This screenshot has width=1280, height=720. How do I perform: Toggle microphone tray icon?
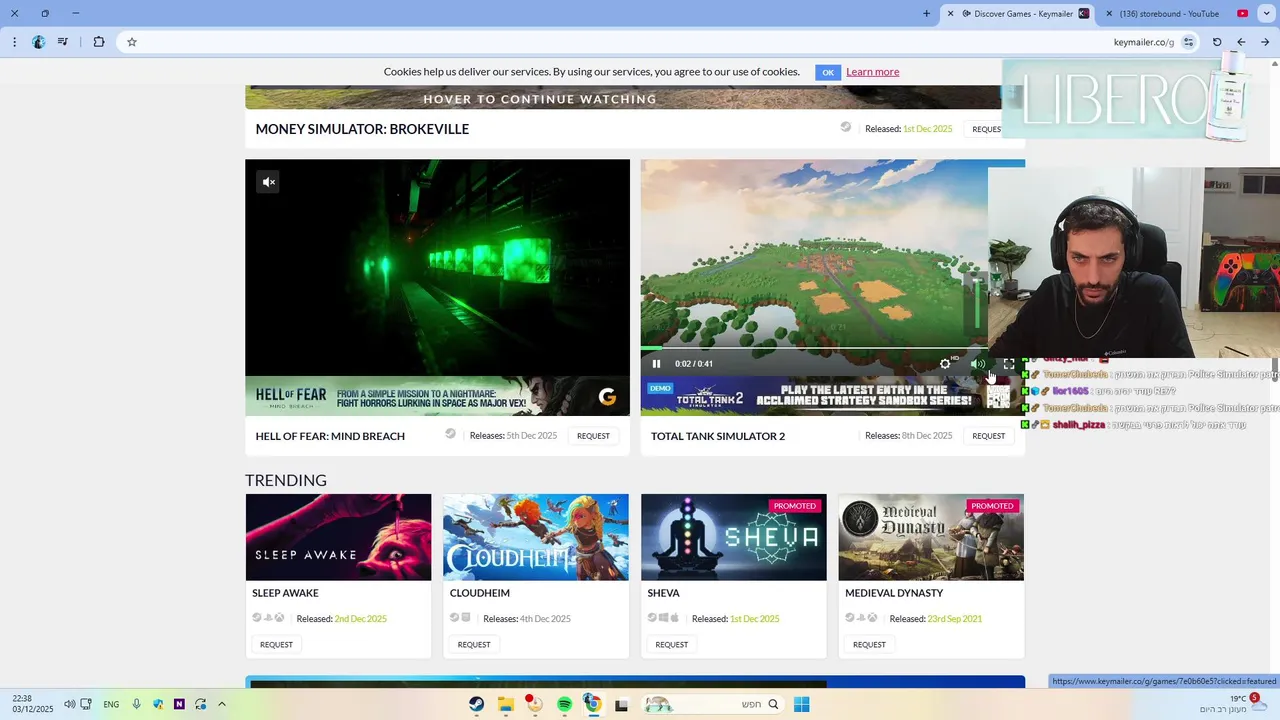136,704
